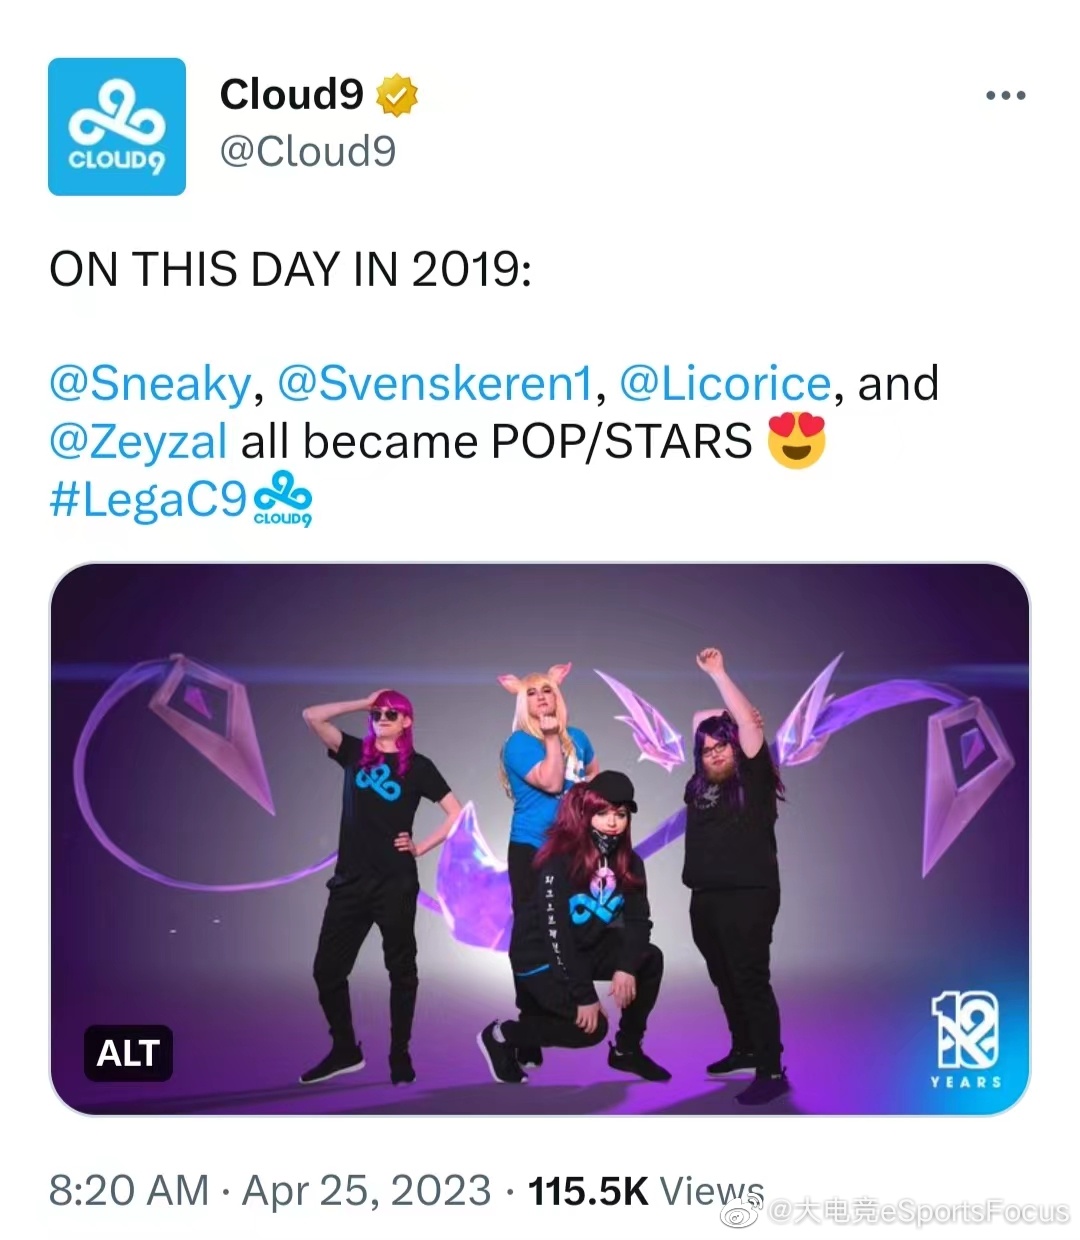This screenshot has height=1240, width=1080.
Task: Click the 8:20 AM Apr 25, 2023 timestamp
Action: click(x=270, y=1190)
